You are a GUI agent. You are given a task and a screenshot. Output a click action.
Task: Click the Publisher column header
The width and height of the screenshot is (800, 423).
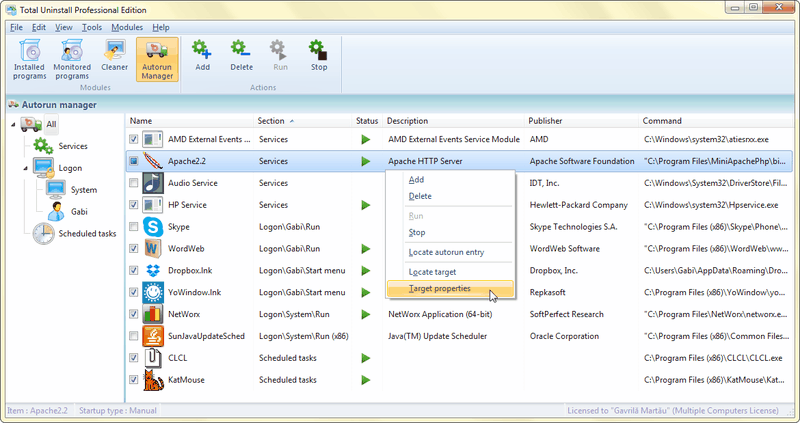(x=545, y=121)
